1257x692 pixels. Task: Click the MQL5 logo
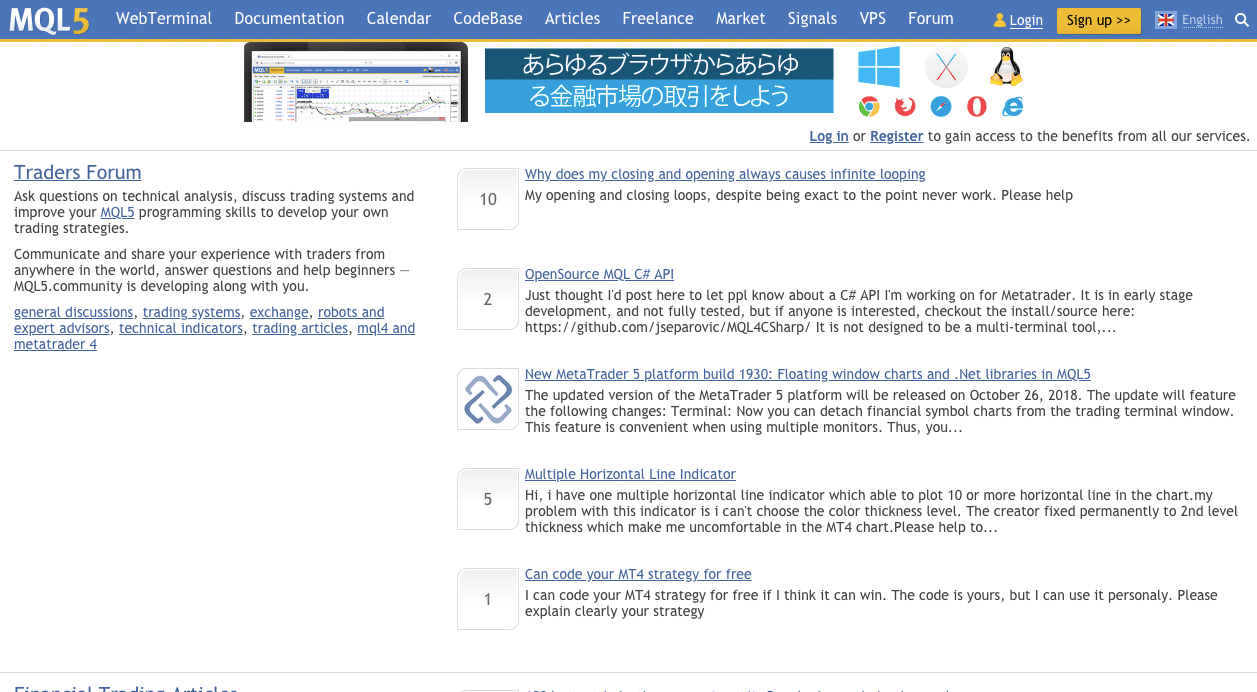point(51,19)
